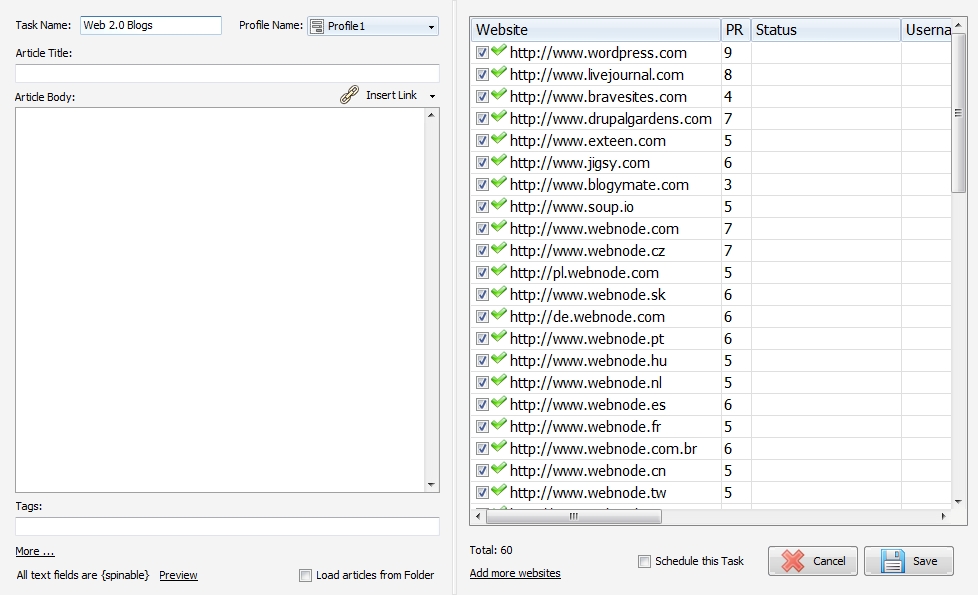978x595 pixels.
Task: Uncheck the jigsy.com checkbox
Action: (x=482, y=163)
